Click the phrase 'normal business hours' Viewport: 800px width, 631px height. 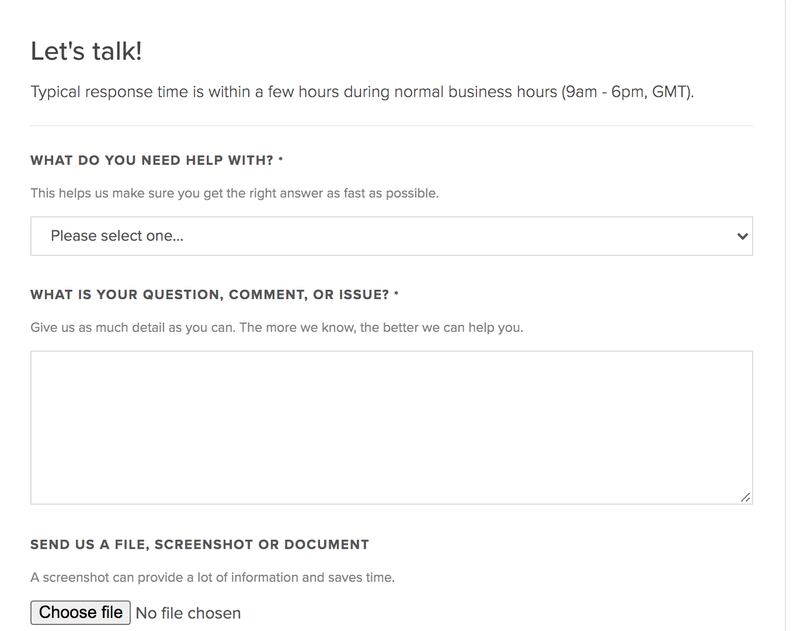coord(449,94)
